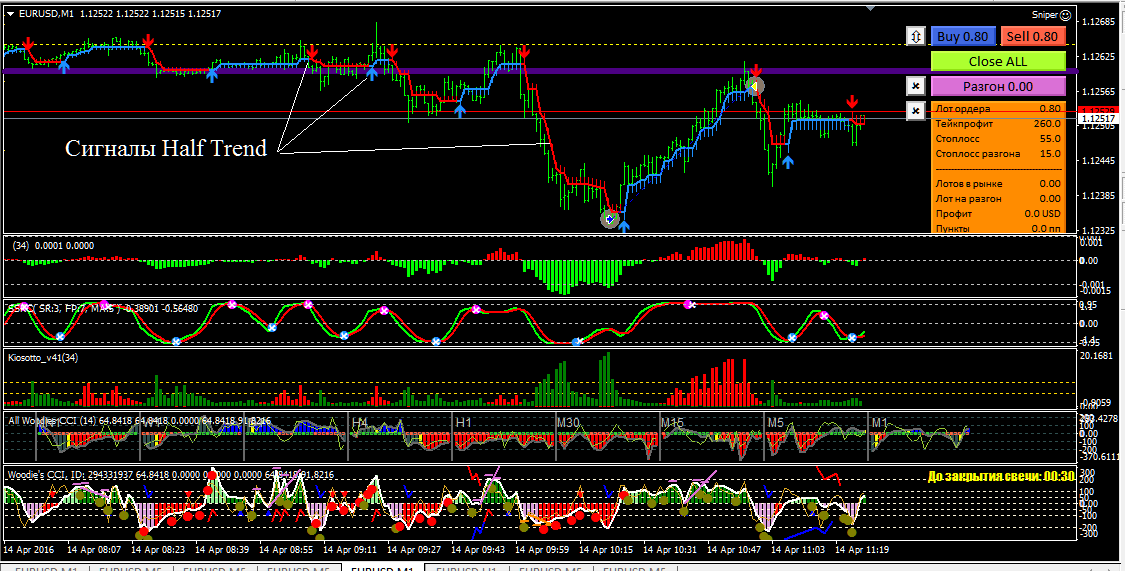
Task: Click the M15 label in All Woodies CCI
Action: (674, 423)
